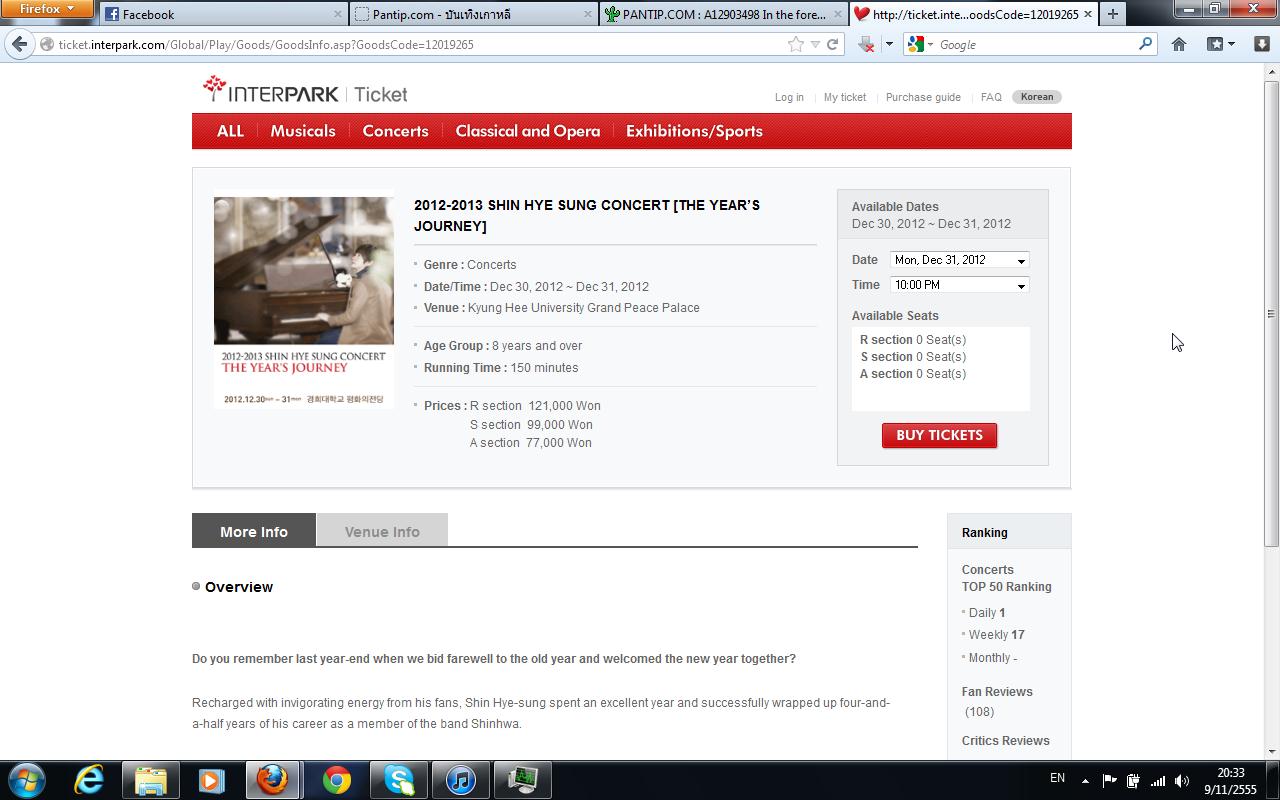Click the add-on icon beside the search box
Screen dimensions: 1280x800
click(x=866, y=44)
